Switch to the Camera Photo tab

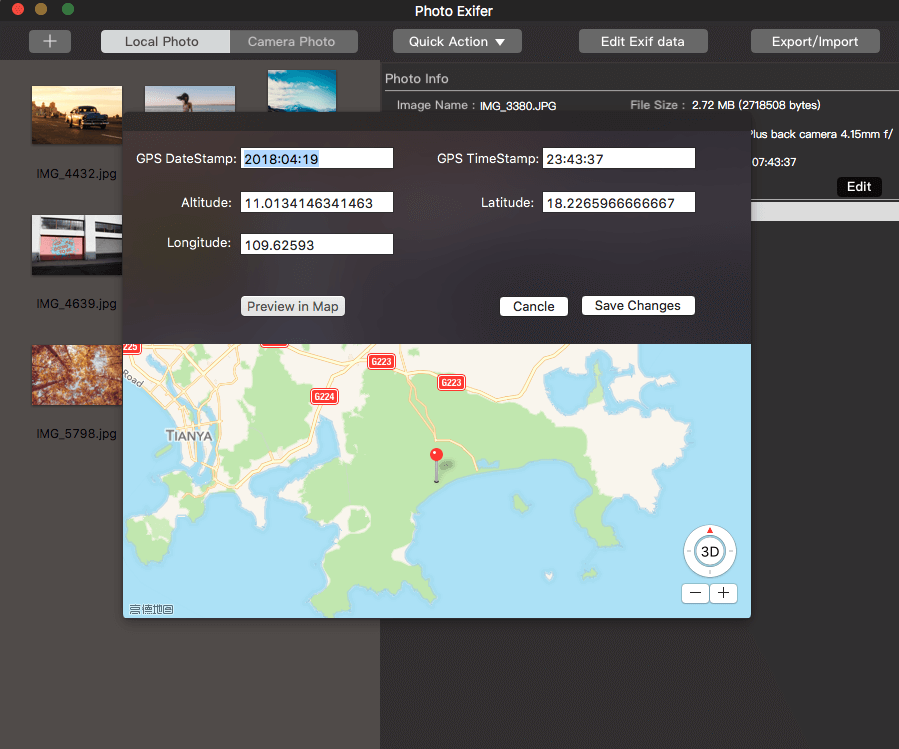pyautogui.click(x=293, y=41)
